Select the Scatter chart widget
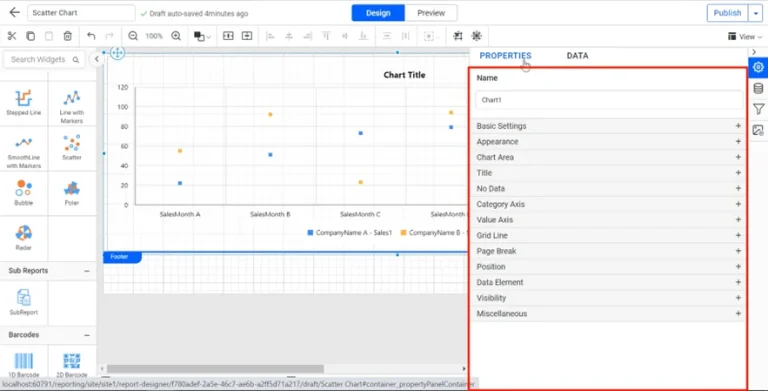 (72, 147)
